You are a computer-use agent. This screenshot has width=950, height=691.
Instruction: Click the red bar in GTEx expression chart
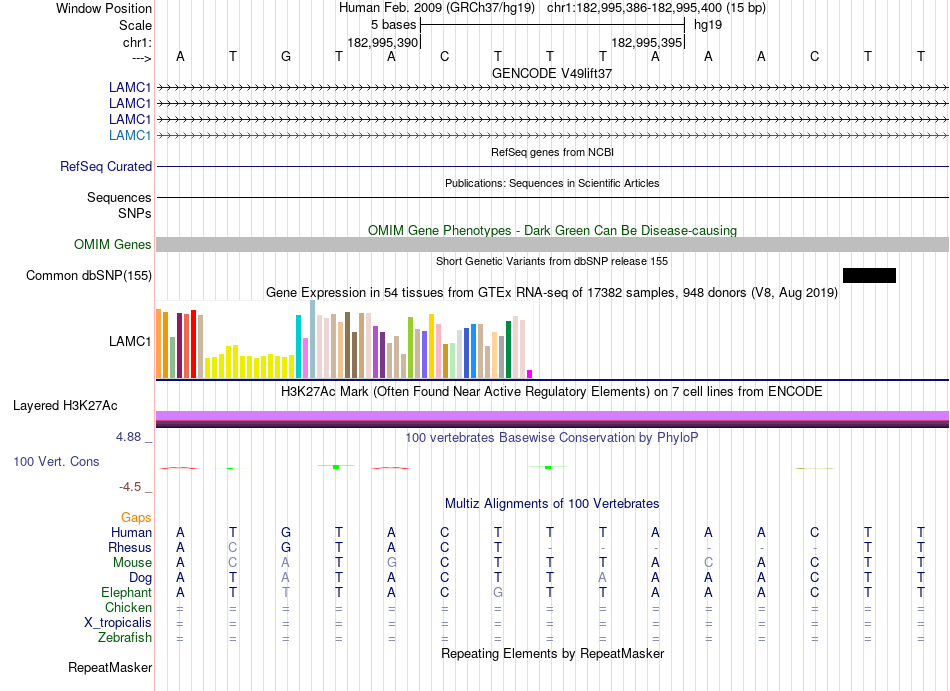(x=193, y=344)
